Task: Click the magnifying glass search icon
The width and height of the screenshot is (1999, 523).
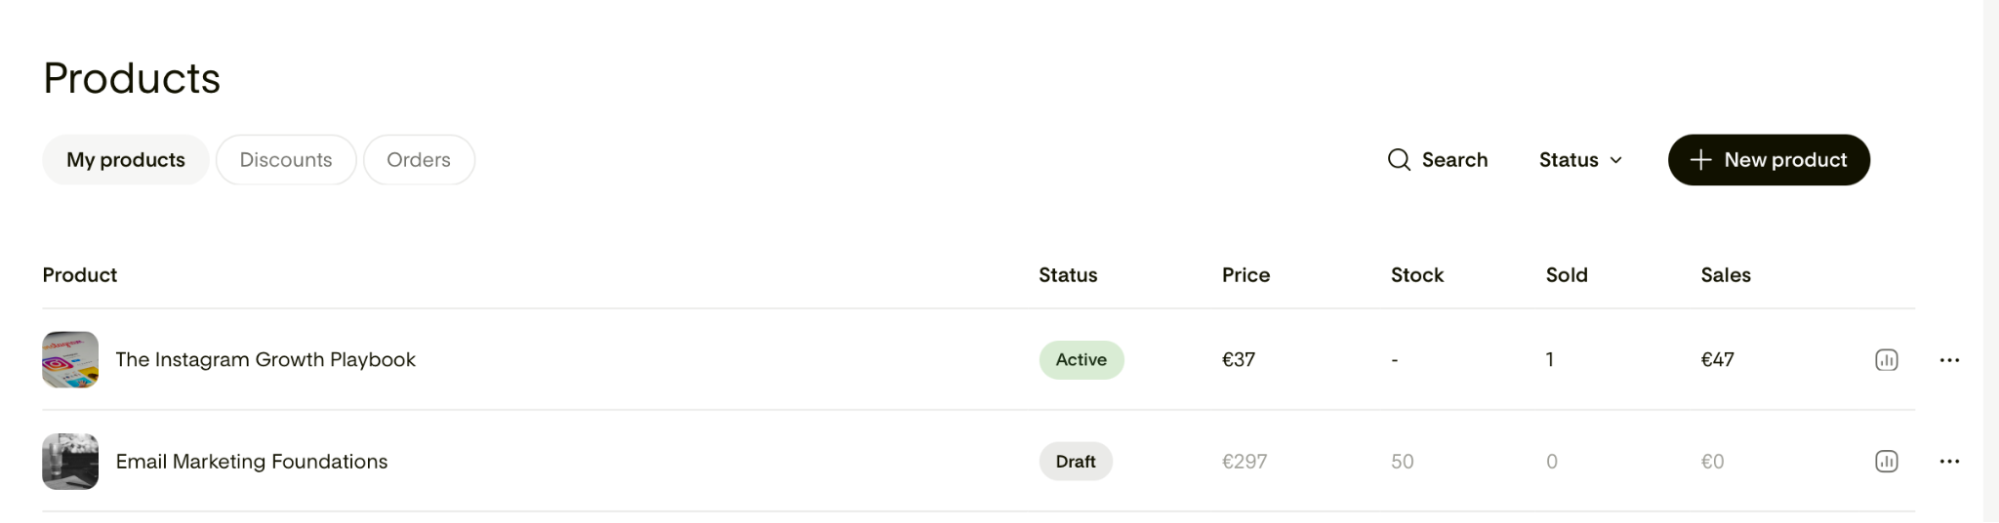Action: 1399,160
